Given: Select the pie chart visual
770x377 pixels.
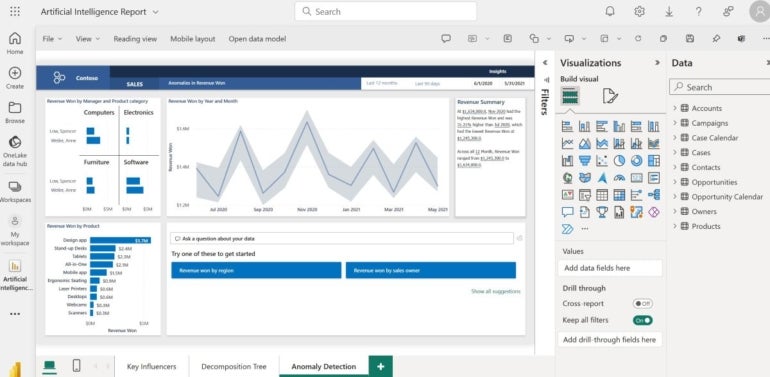Looking at the screenshot, I should click(x=619, y=161).
